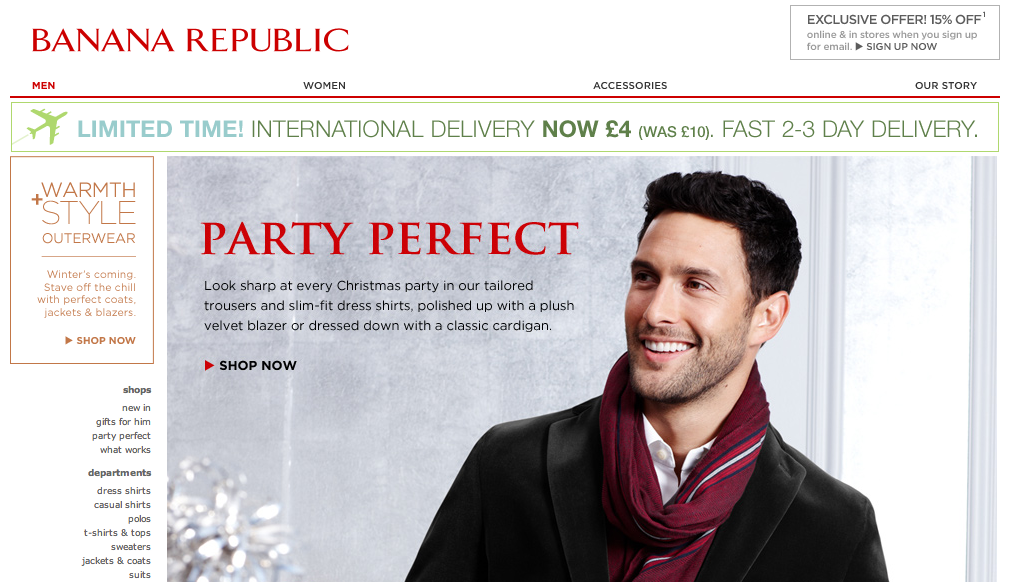Screen dimensions: 1010x582
Task: Click SHOP NOW in Warmth + Style box
Action: (x=106, y=341)
